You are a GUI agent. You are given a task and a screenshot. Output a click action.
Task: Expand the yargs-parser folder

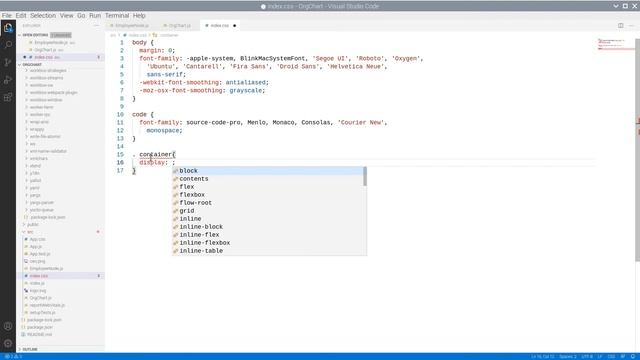pos(42,202)
